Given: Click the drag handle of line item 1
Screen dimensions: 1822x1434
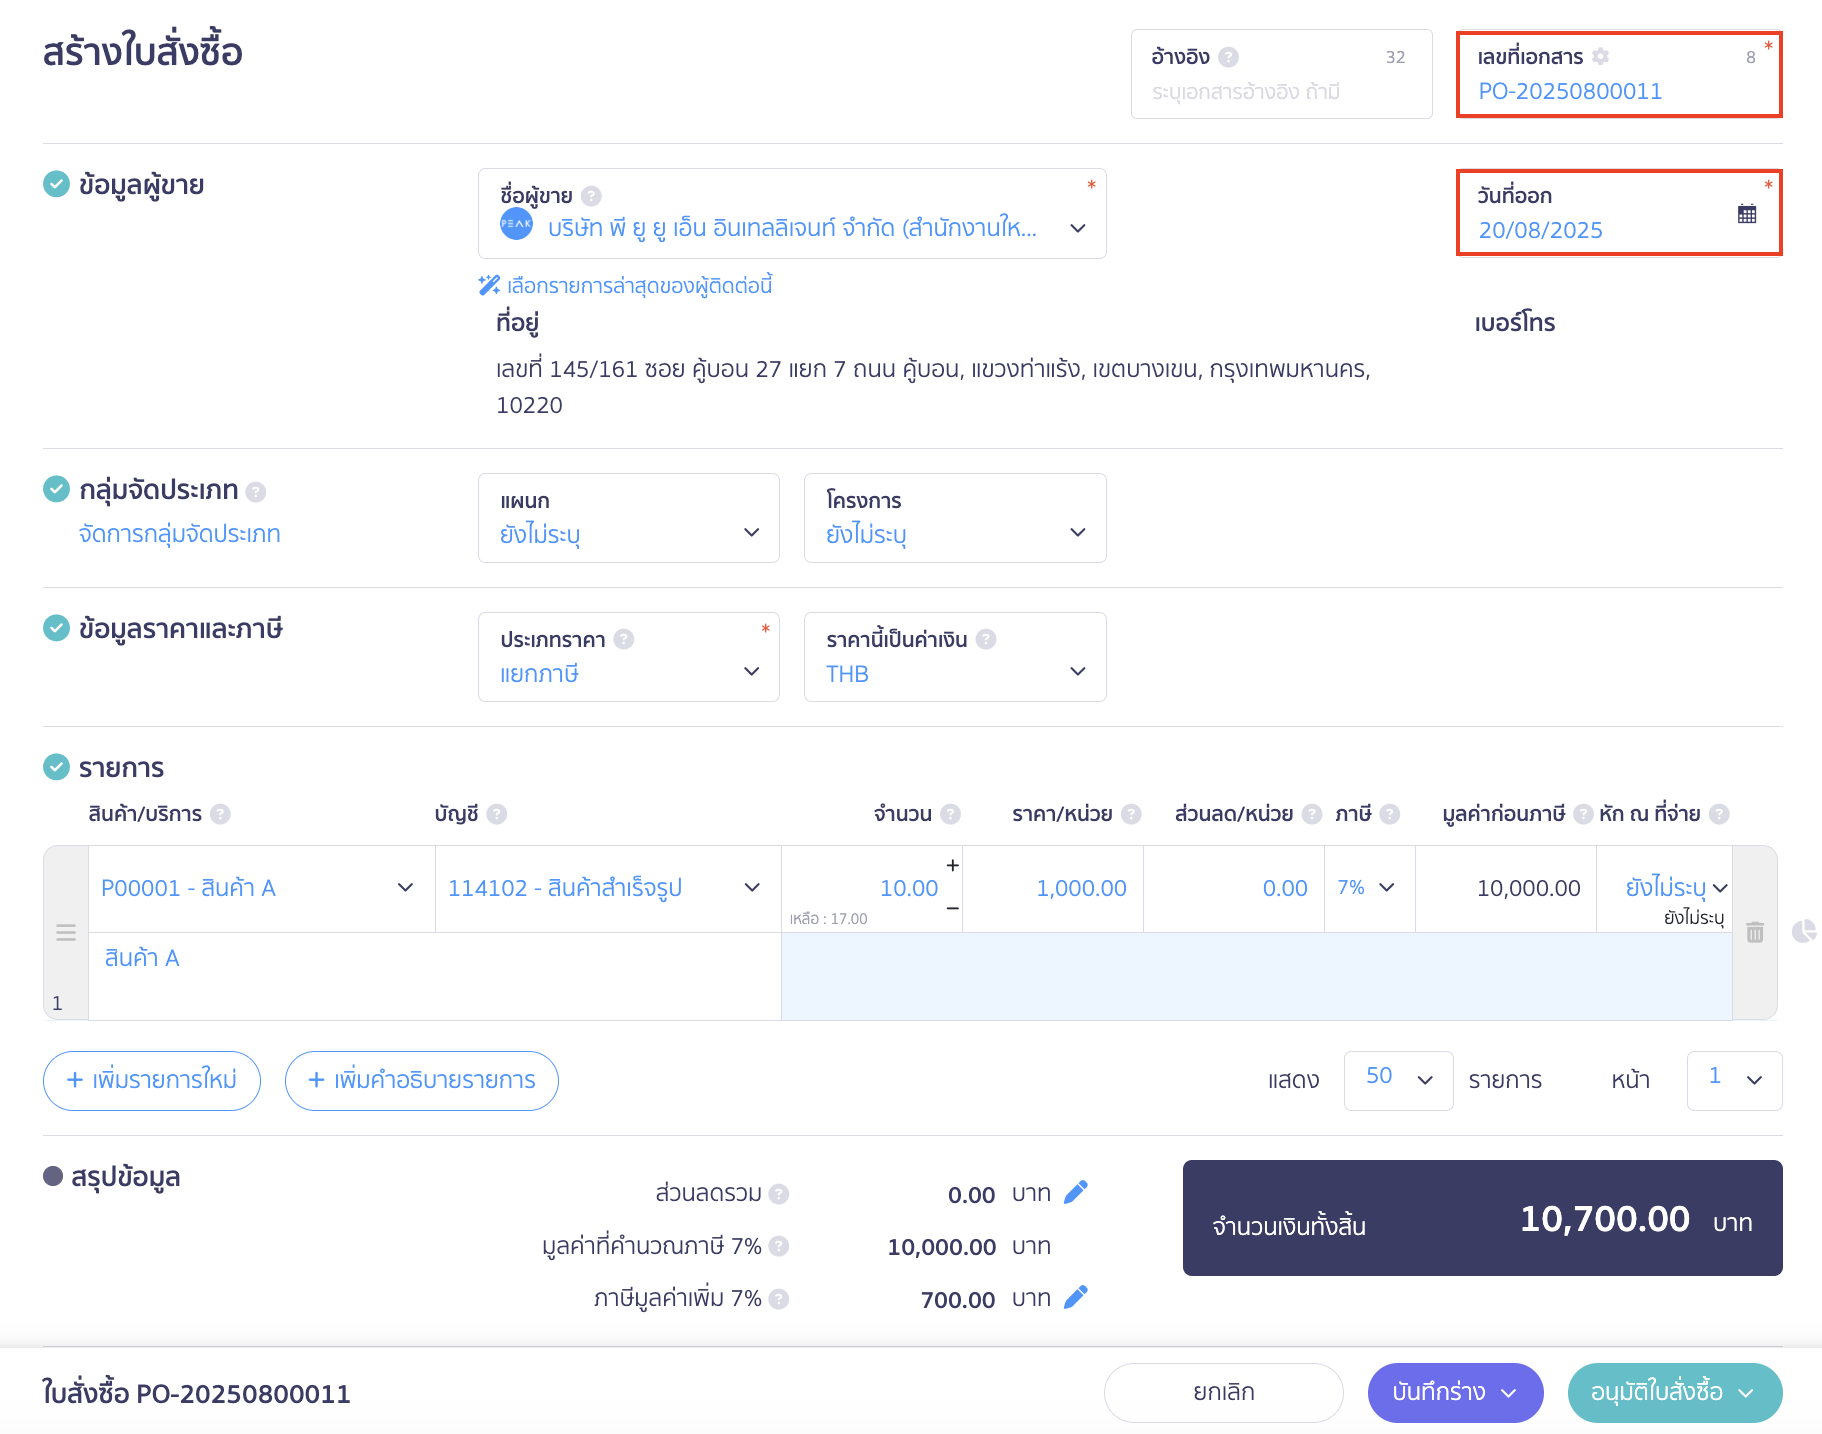Looking at the screenshot, I should tap(66, 932).
